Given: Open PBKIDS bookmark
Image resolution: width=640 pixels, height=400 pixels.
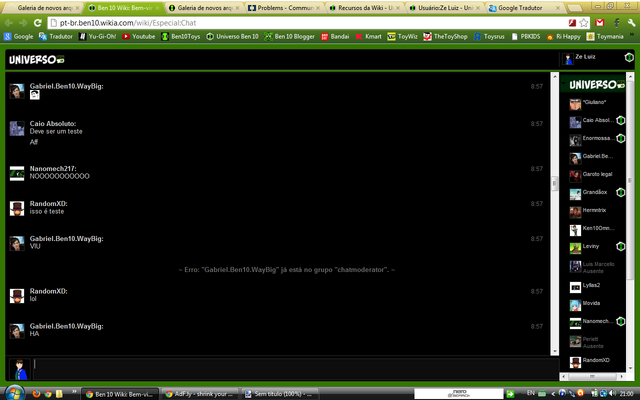Looking at the screenshot, I should [525, 36].
